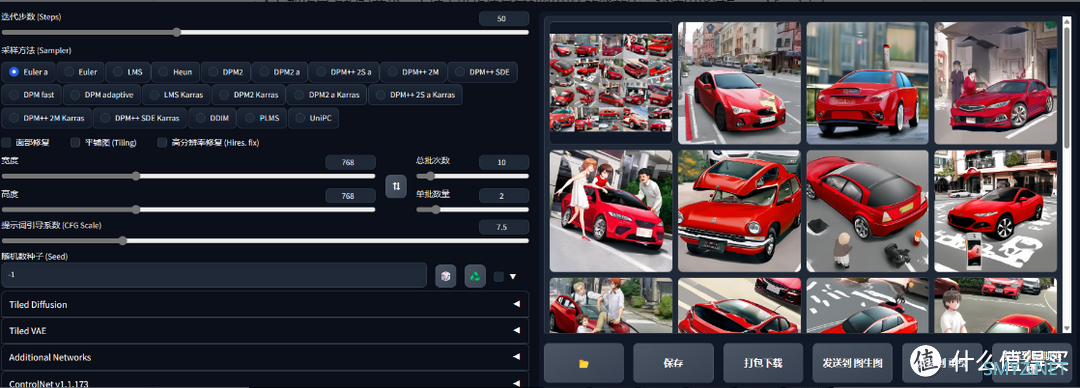
Task: Adjust the CFG Scale slider
Action: pyautogui.click(x=265, y=241)
